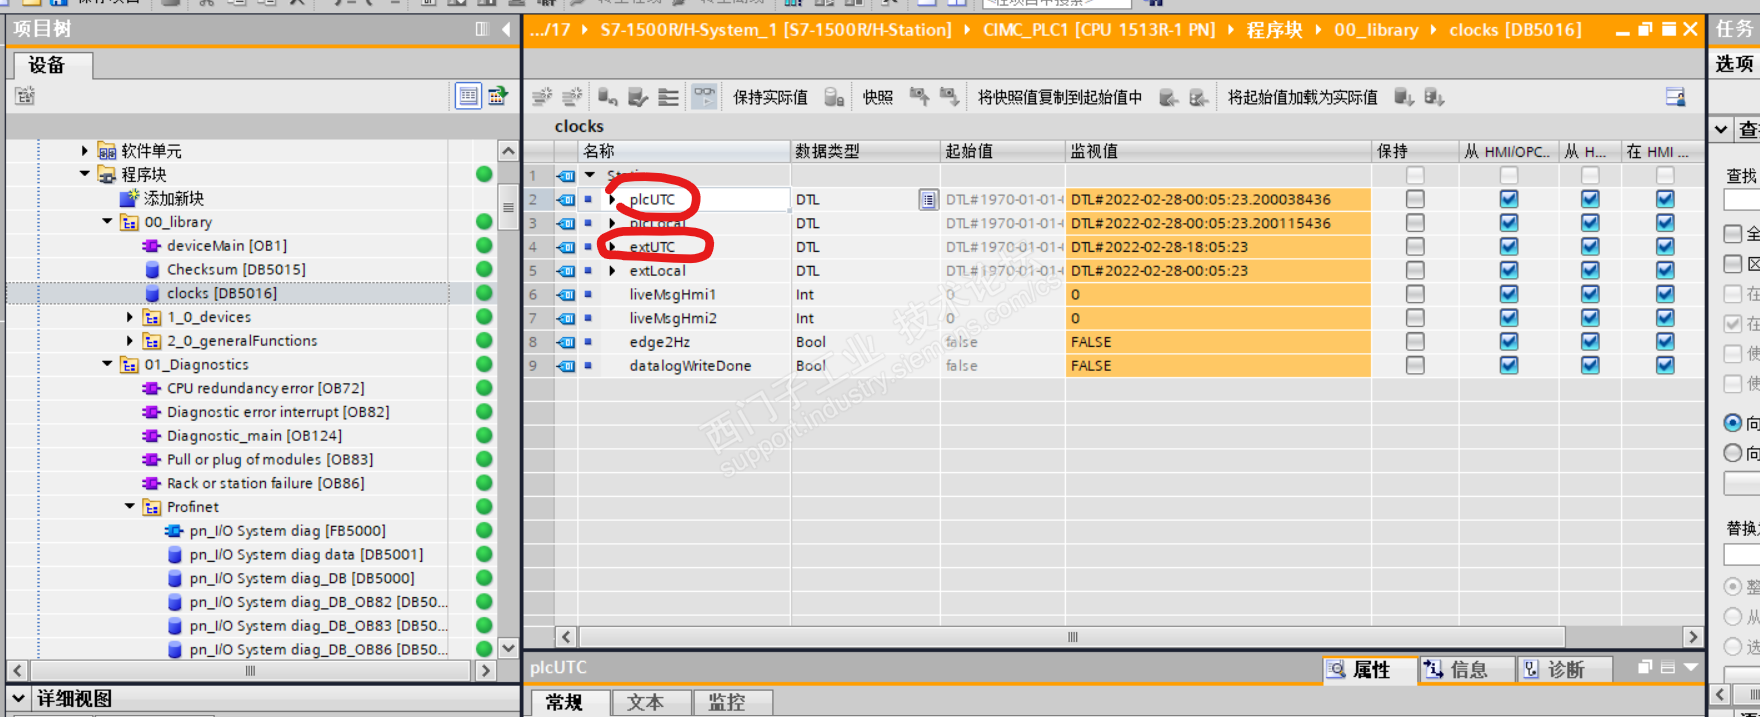This screenshot has height=717, width=1760.
Task: Click start value browse icon for plcUTC
Action: click(927, 199)
